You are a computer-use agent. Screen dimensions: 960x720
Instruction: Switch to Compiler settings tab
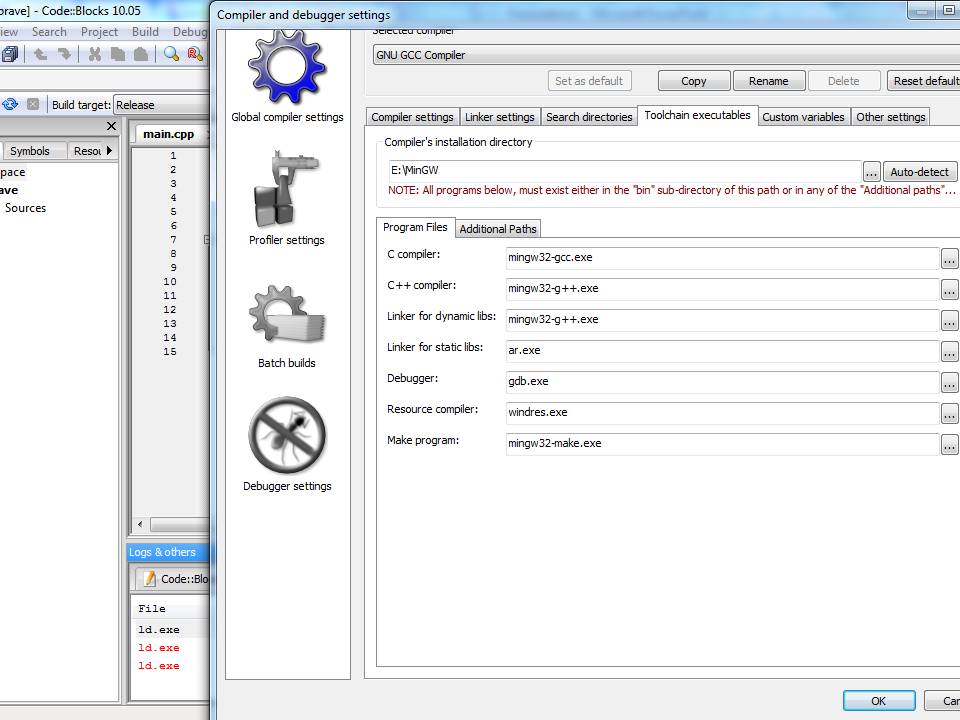(412, 116)
